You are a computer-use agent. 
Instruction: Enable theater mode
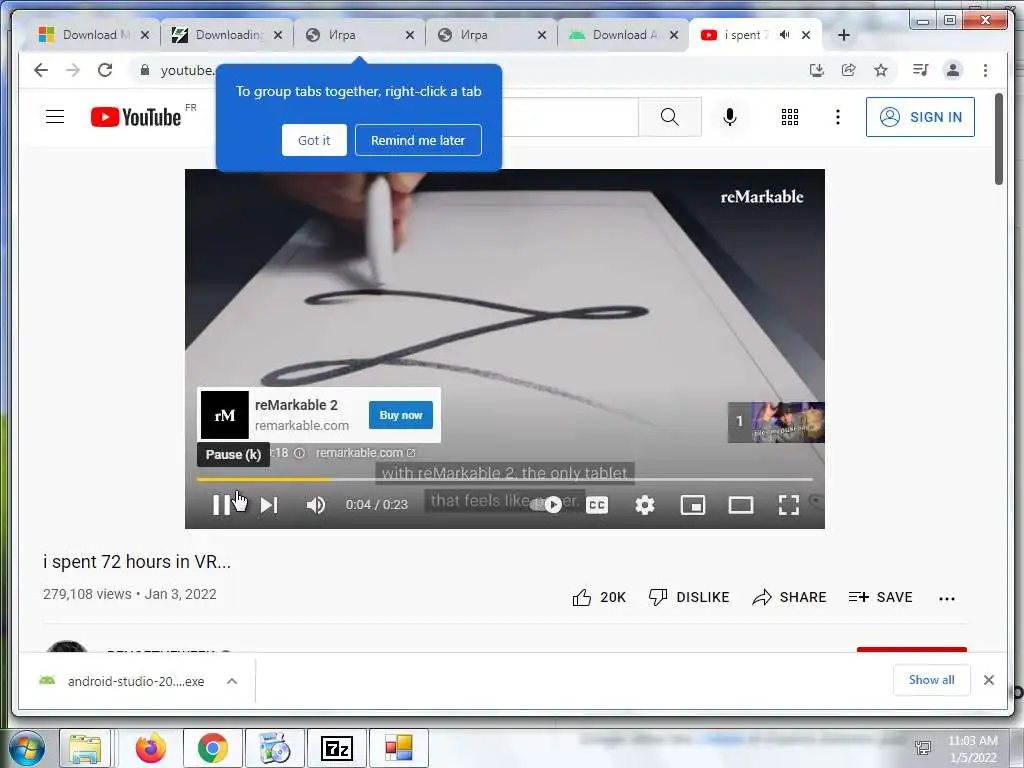[x=741, y=505]
